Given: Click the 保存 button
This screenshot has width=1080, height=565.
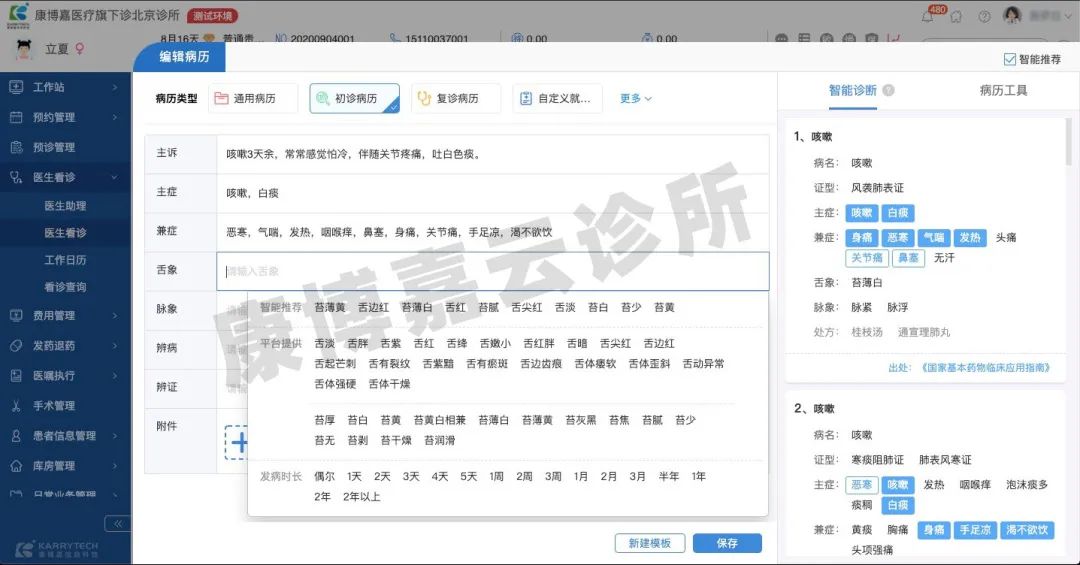Looking at the screenshot, I should 727,543.
